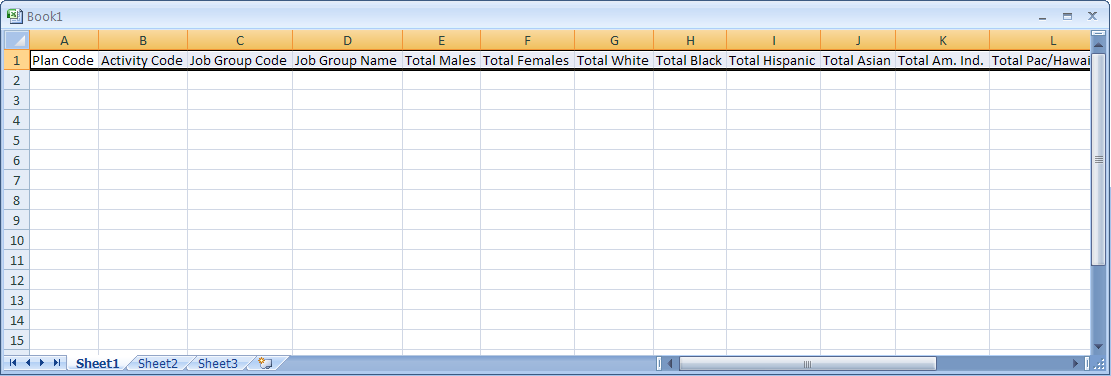This screenshot has height=376, width=1111.
Task: Click the horizontal scrollbar thumb
Action: click(x=807, y=364)
